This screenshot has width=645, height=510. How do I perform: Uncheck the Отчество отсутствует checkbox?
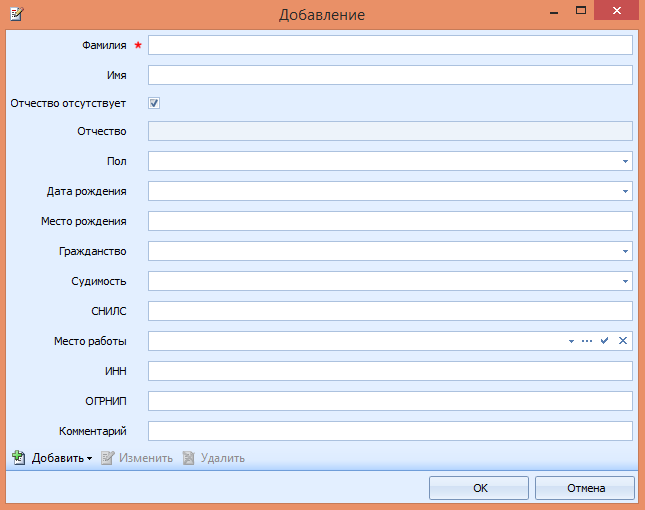[x=154, y=103]
